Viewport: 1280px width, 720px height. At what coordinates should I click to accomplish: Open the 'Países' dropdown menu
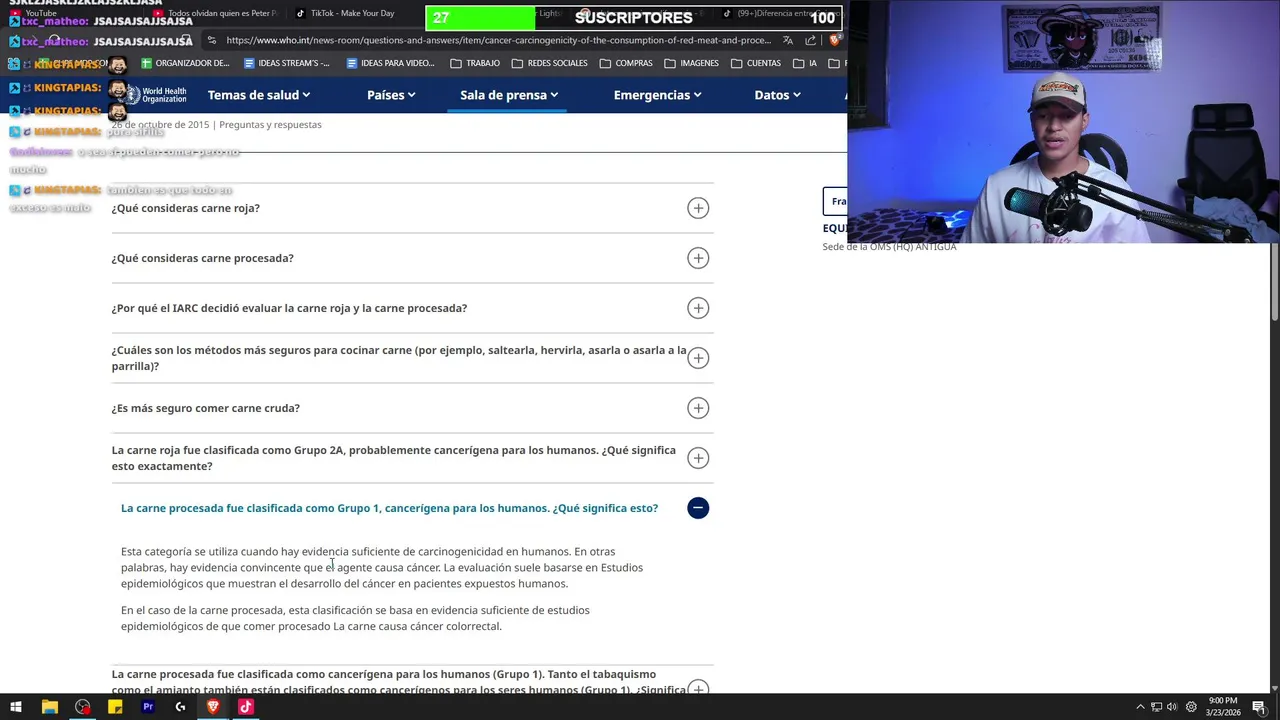[391, 95]
